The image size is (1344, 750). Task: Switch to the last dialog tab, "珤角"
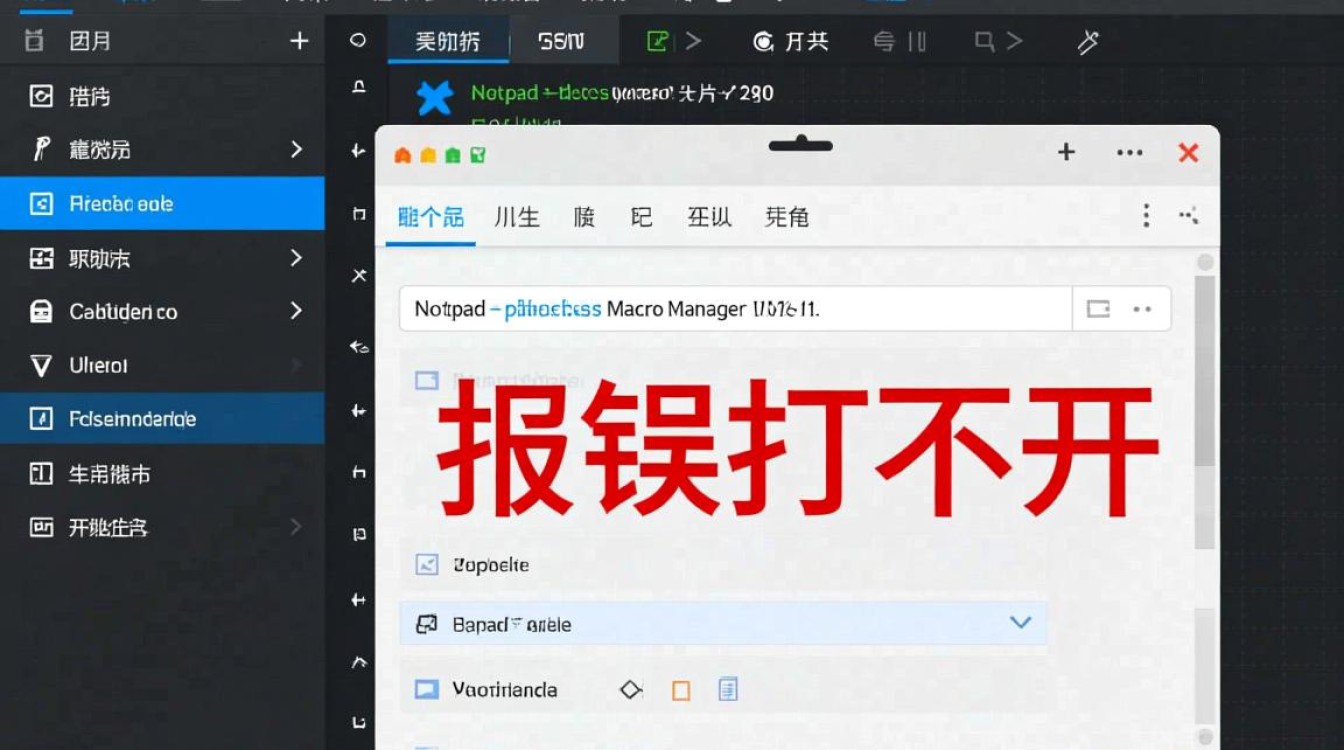[787, 217]
